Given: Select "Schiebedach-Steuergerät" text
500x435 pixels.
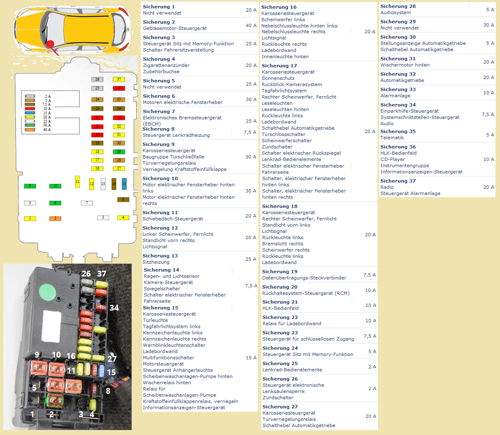Looking at the screenshot, I should [x=173, y=219].
